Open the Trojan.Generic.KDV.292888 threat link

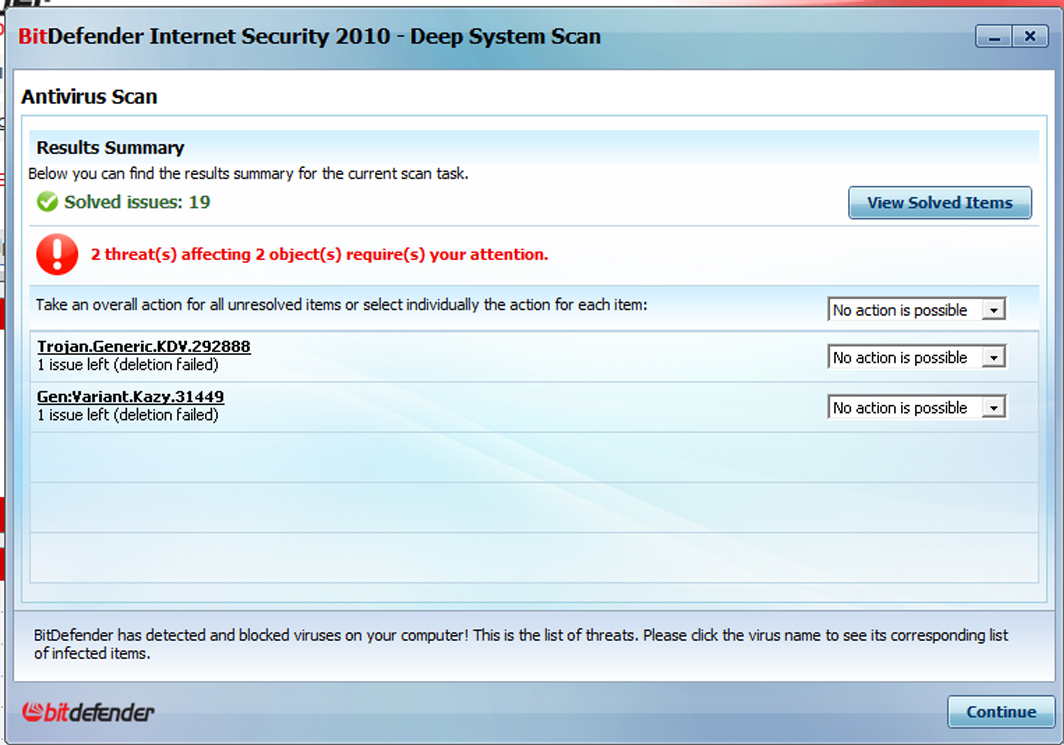tap(144, 346)
